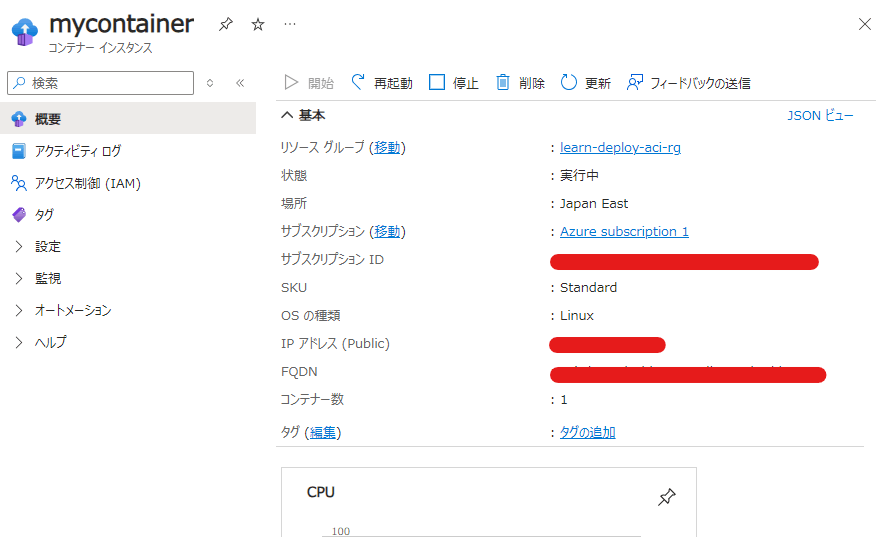The width and height of the screenshot is (876, 537).
Task: Pin mycontainer to dashboard via pushpin icon
Action: click(x=226, y=25)
